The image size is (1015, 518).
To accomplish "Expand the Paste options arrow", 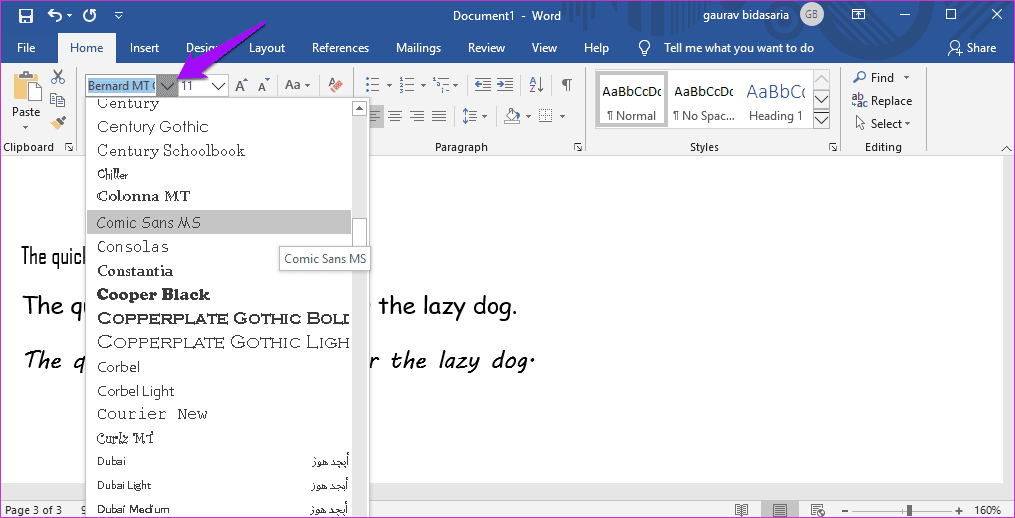I will (x=26, y=126).
